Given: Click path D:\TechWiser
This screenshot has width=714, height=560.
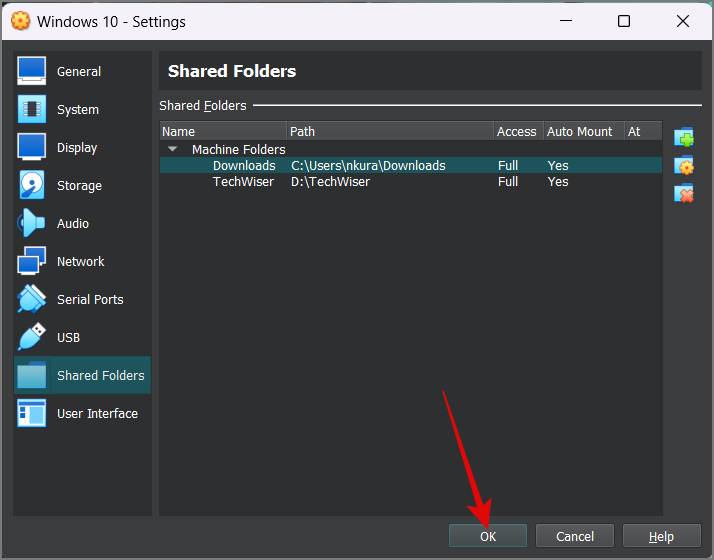Looking at the screenshot, I should coord(330,182).
